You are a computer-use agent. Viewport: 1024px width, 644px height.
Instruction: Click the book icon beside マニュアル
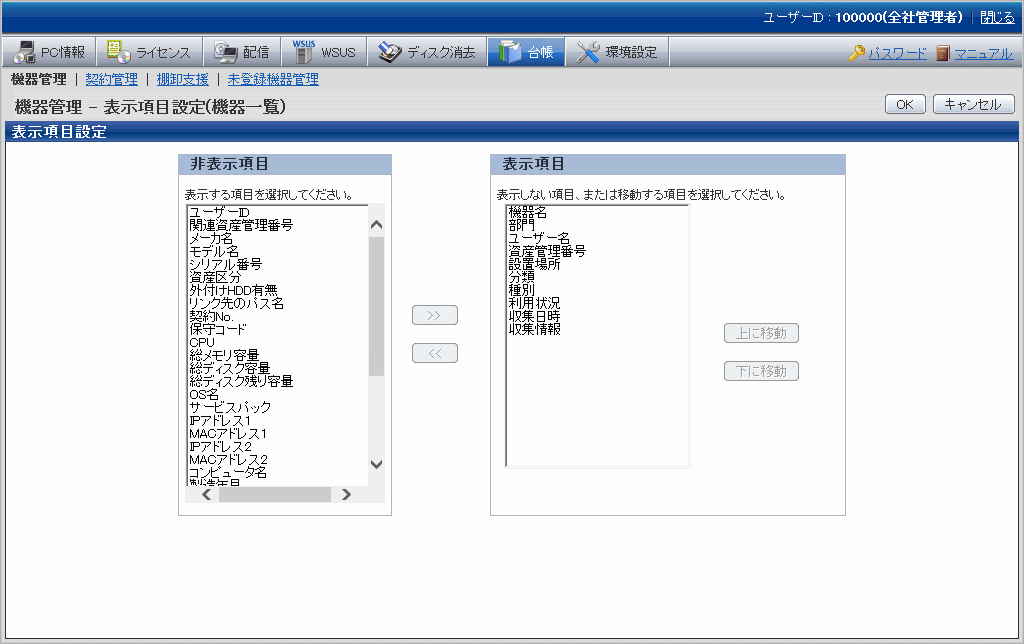click(x=942, y=53)
